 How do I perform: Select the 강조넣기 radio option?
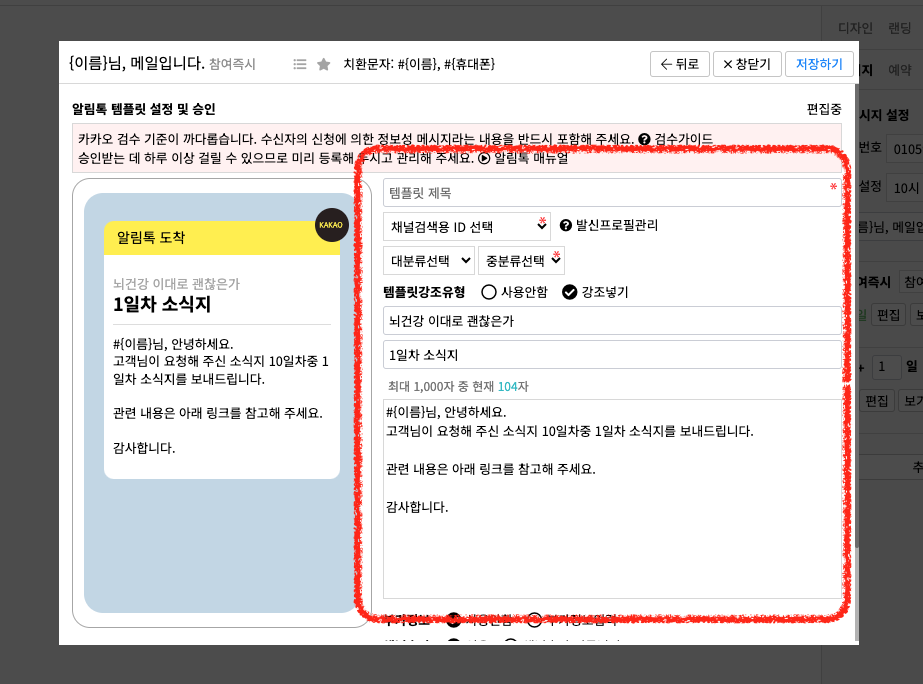[570, 292]
